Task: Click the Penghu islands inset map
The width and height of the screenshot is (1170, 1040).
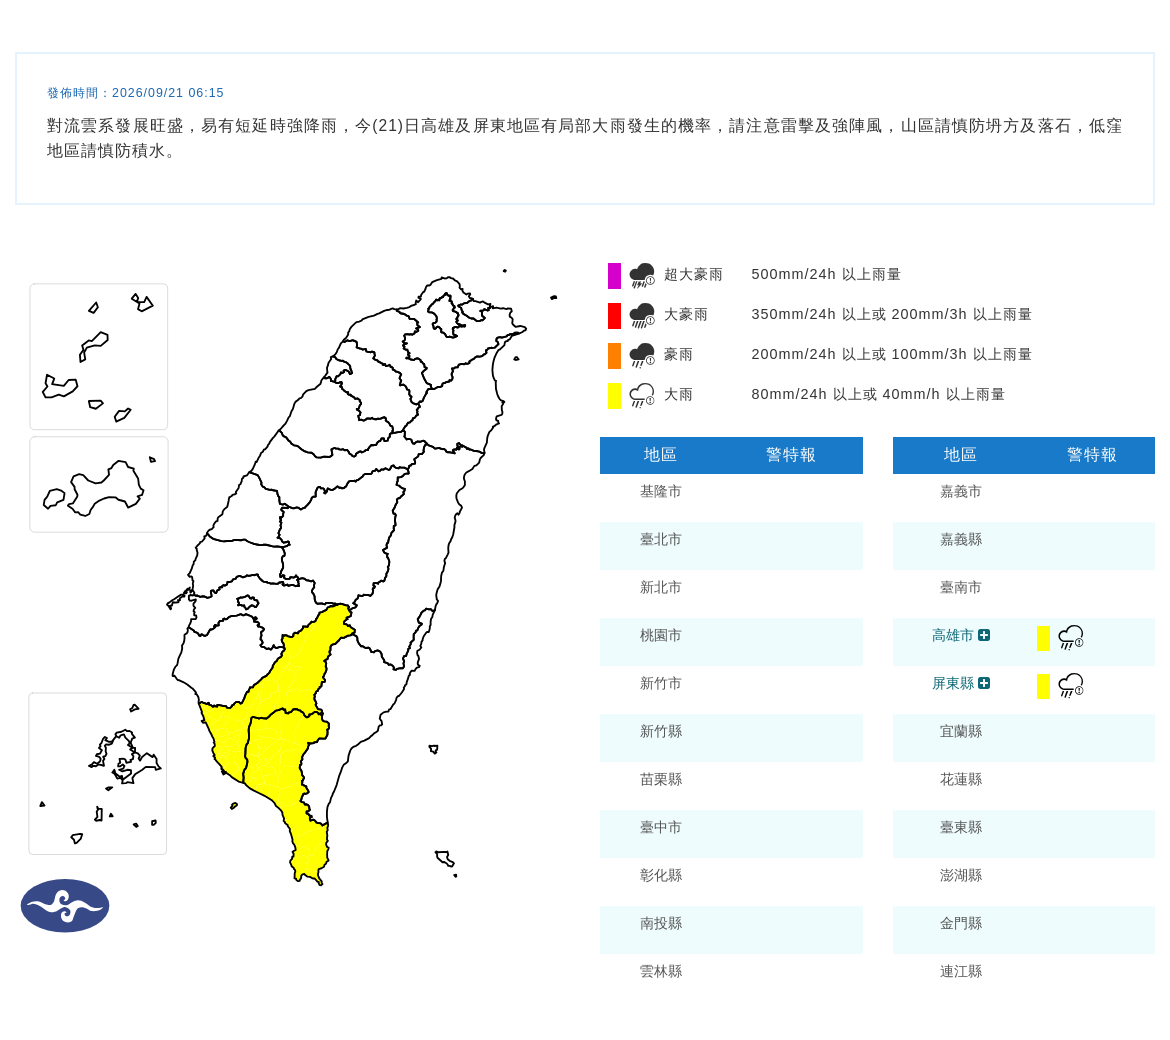Action: (98, 774)
